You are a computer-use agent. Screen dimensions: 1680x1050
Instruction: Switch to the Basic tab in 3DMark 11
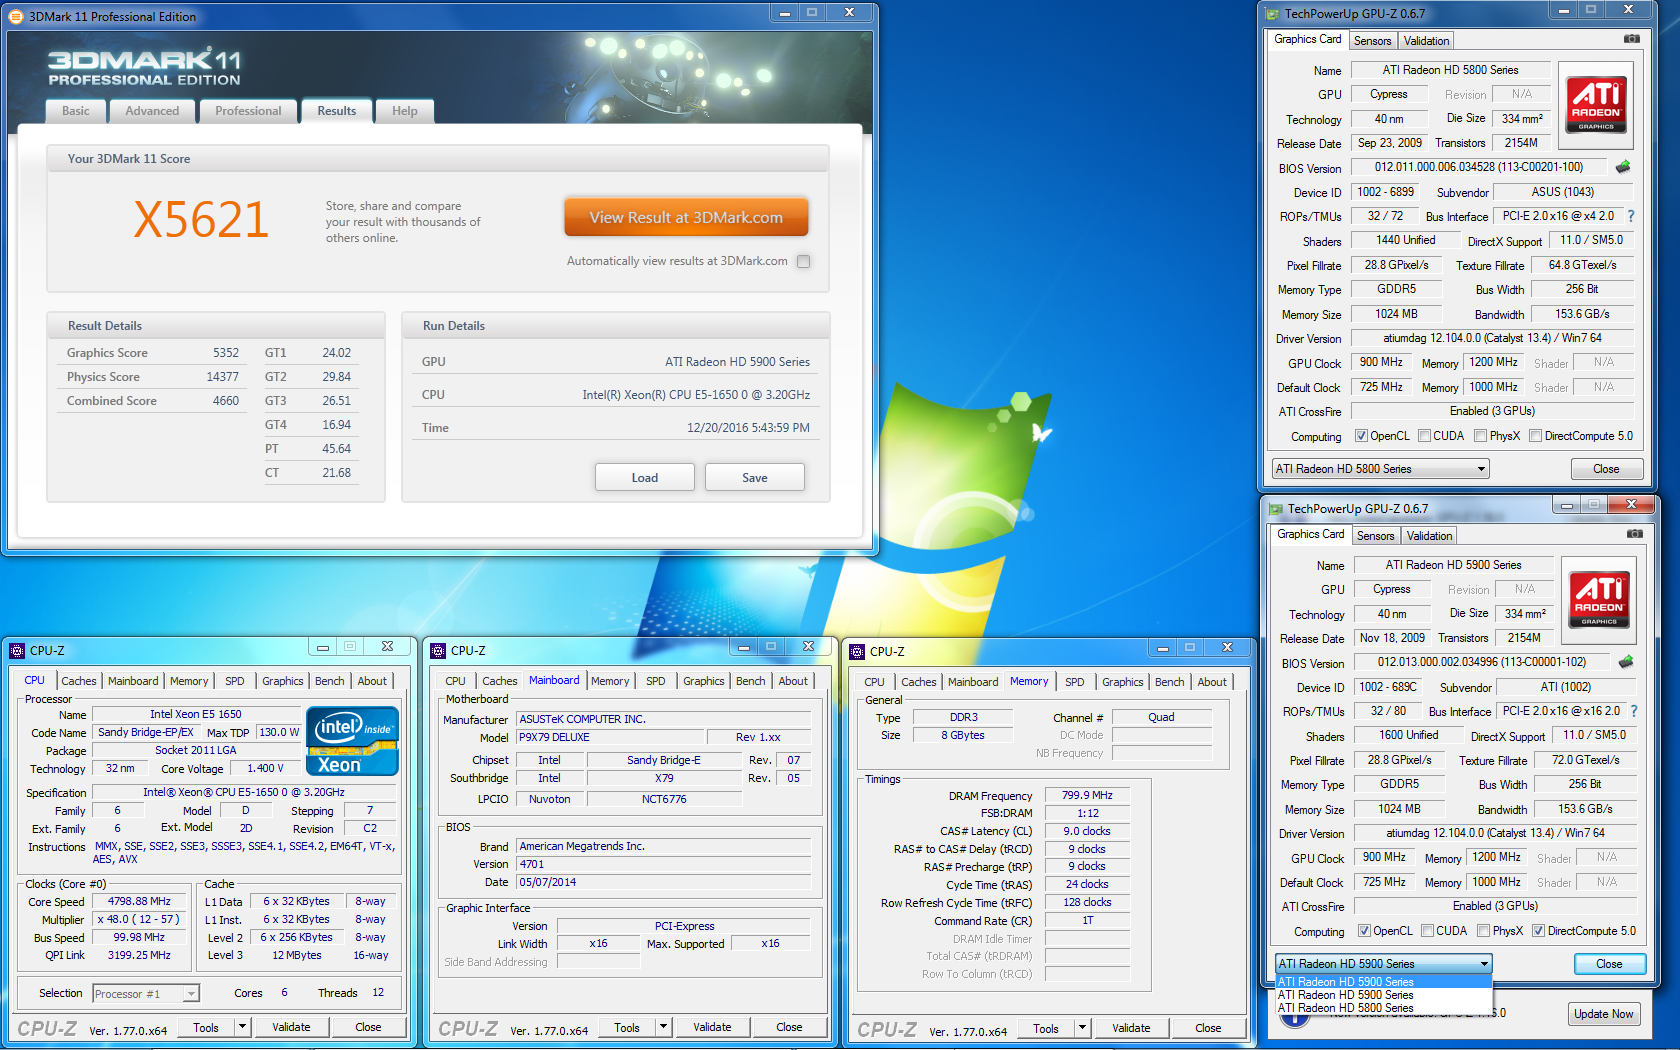[76, 111]
